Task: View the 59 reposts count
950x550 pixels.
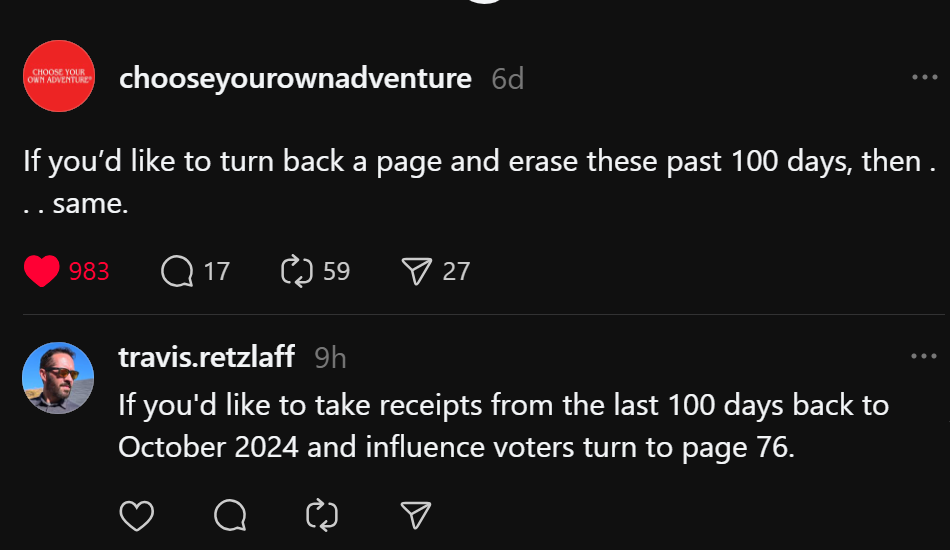Action: 337,271
